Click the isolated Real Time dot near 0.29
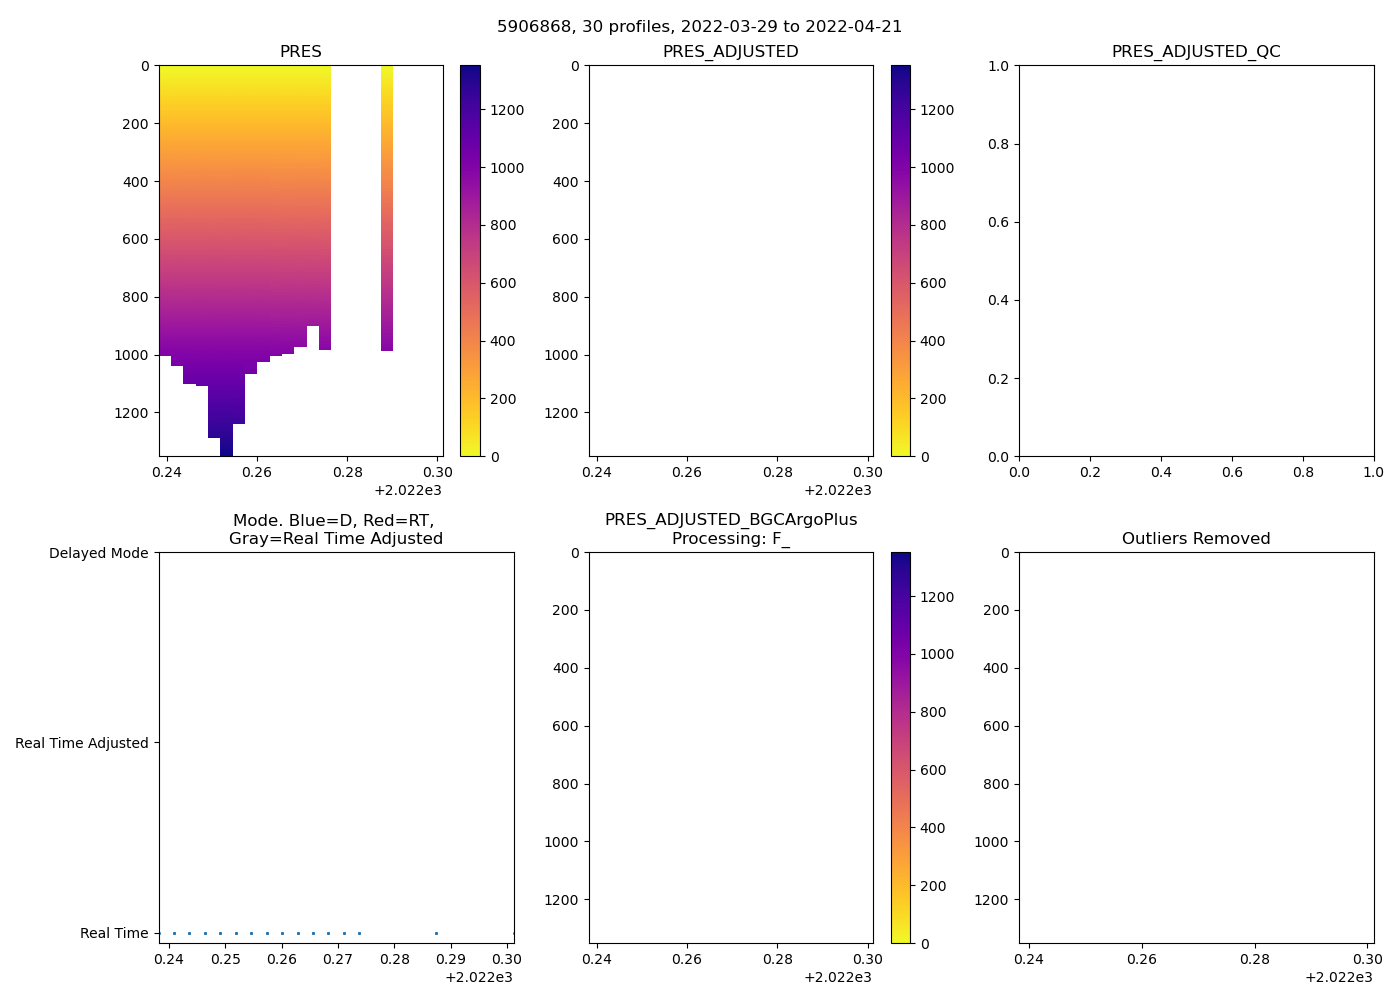Screen dimensions: 1400x1000 click(x=436, y=933)
